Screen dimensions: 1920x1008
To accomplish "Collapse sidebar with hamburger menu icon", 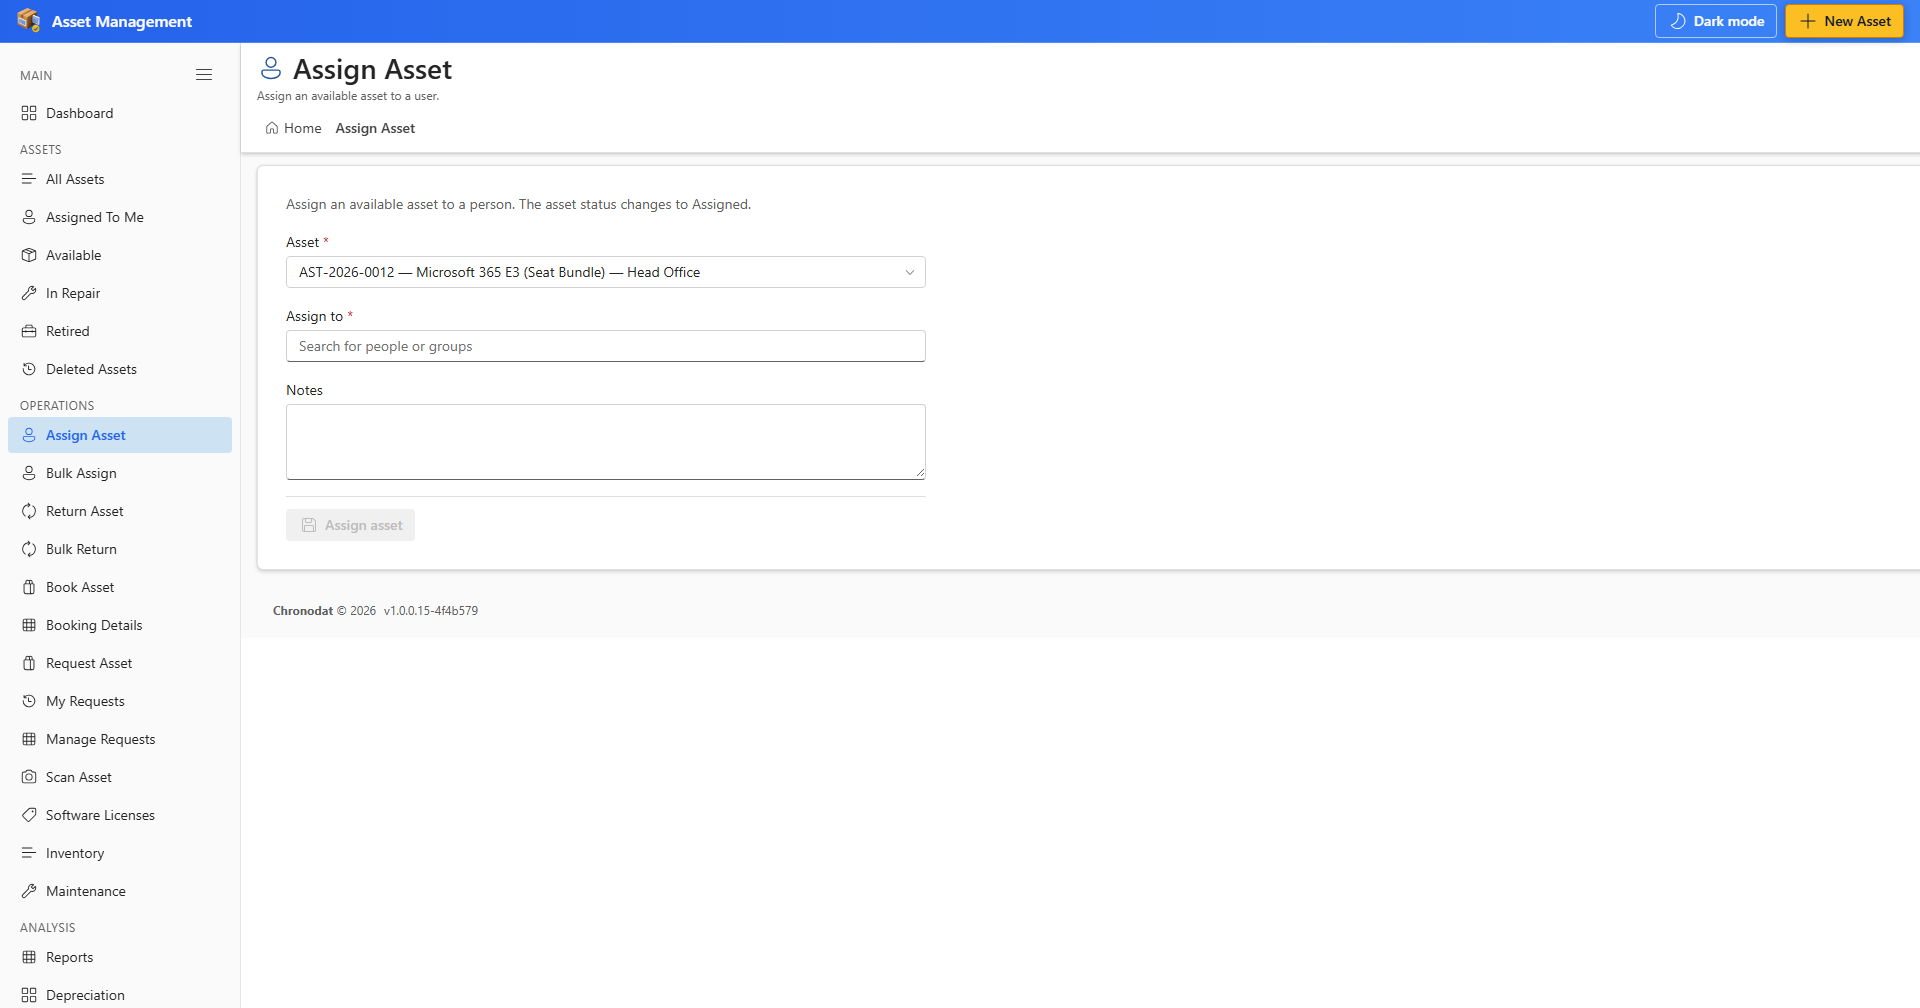I will [204, 75].
